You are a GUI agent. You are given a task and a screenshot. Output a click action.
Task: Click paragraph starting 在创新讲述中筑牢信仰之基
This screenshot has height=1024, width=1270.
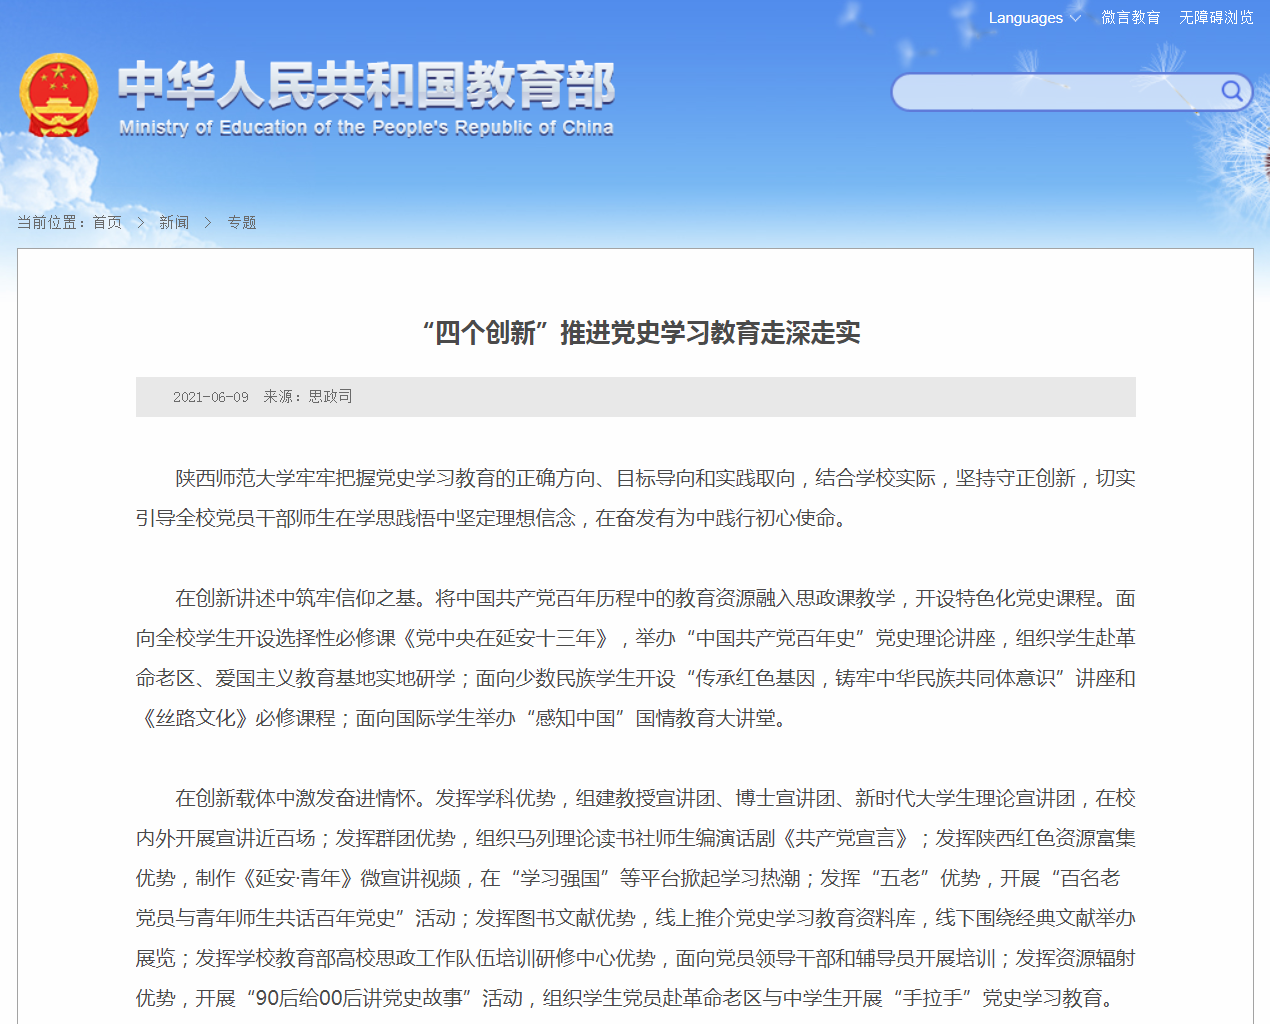click(635, 658)
